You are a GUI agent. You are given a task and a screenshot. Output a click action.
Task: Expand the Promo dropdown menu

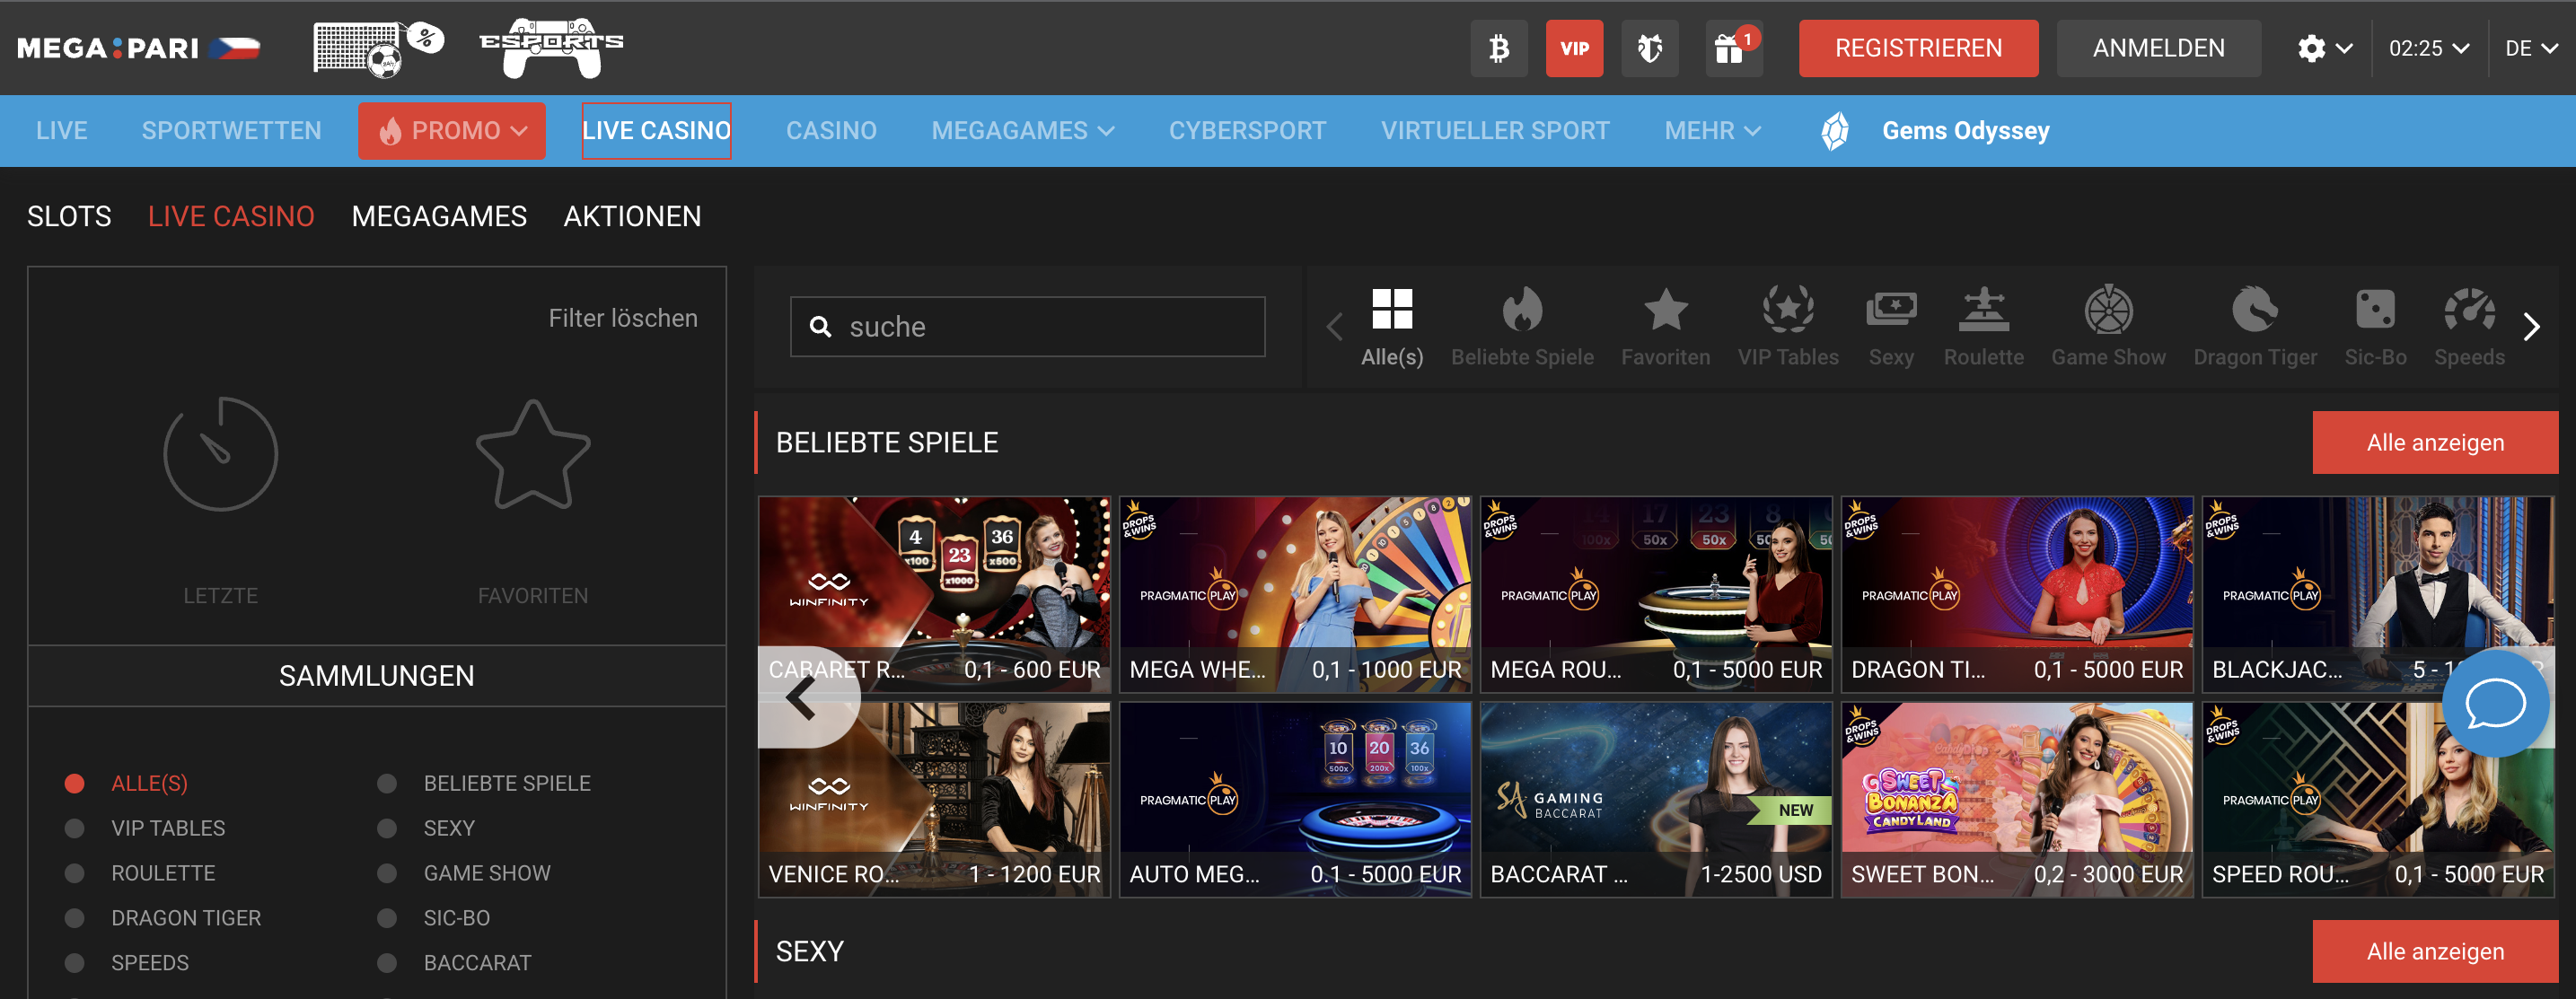point(452,131)
